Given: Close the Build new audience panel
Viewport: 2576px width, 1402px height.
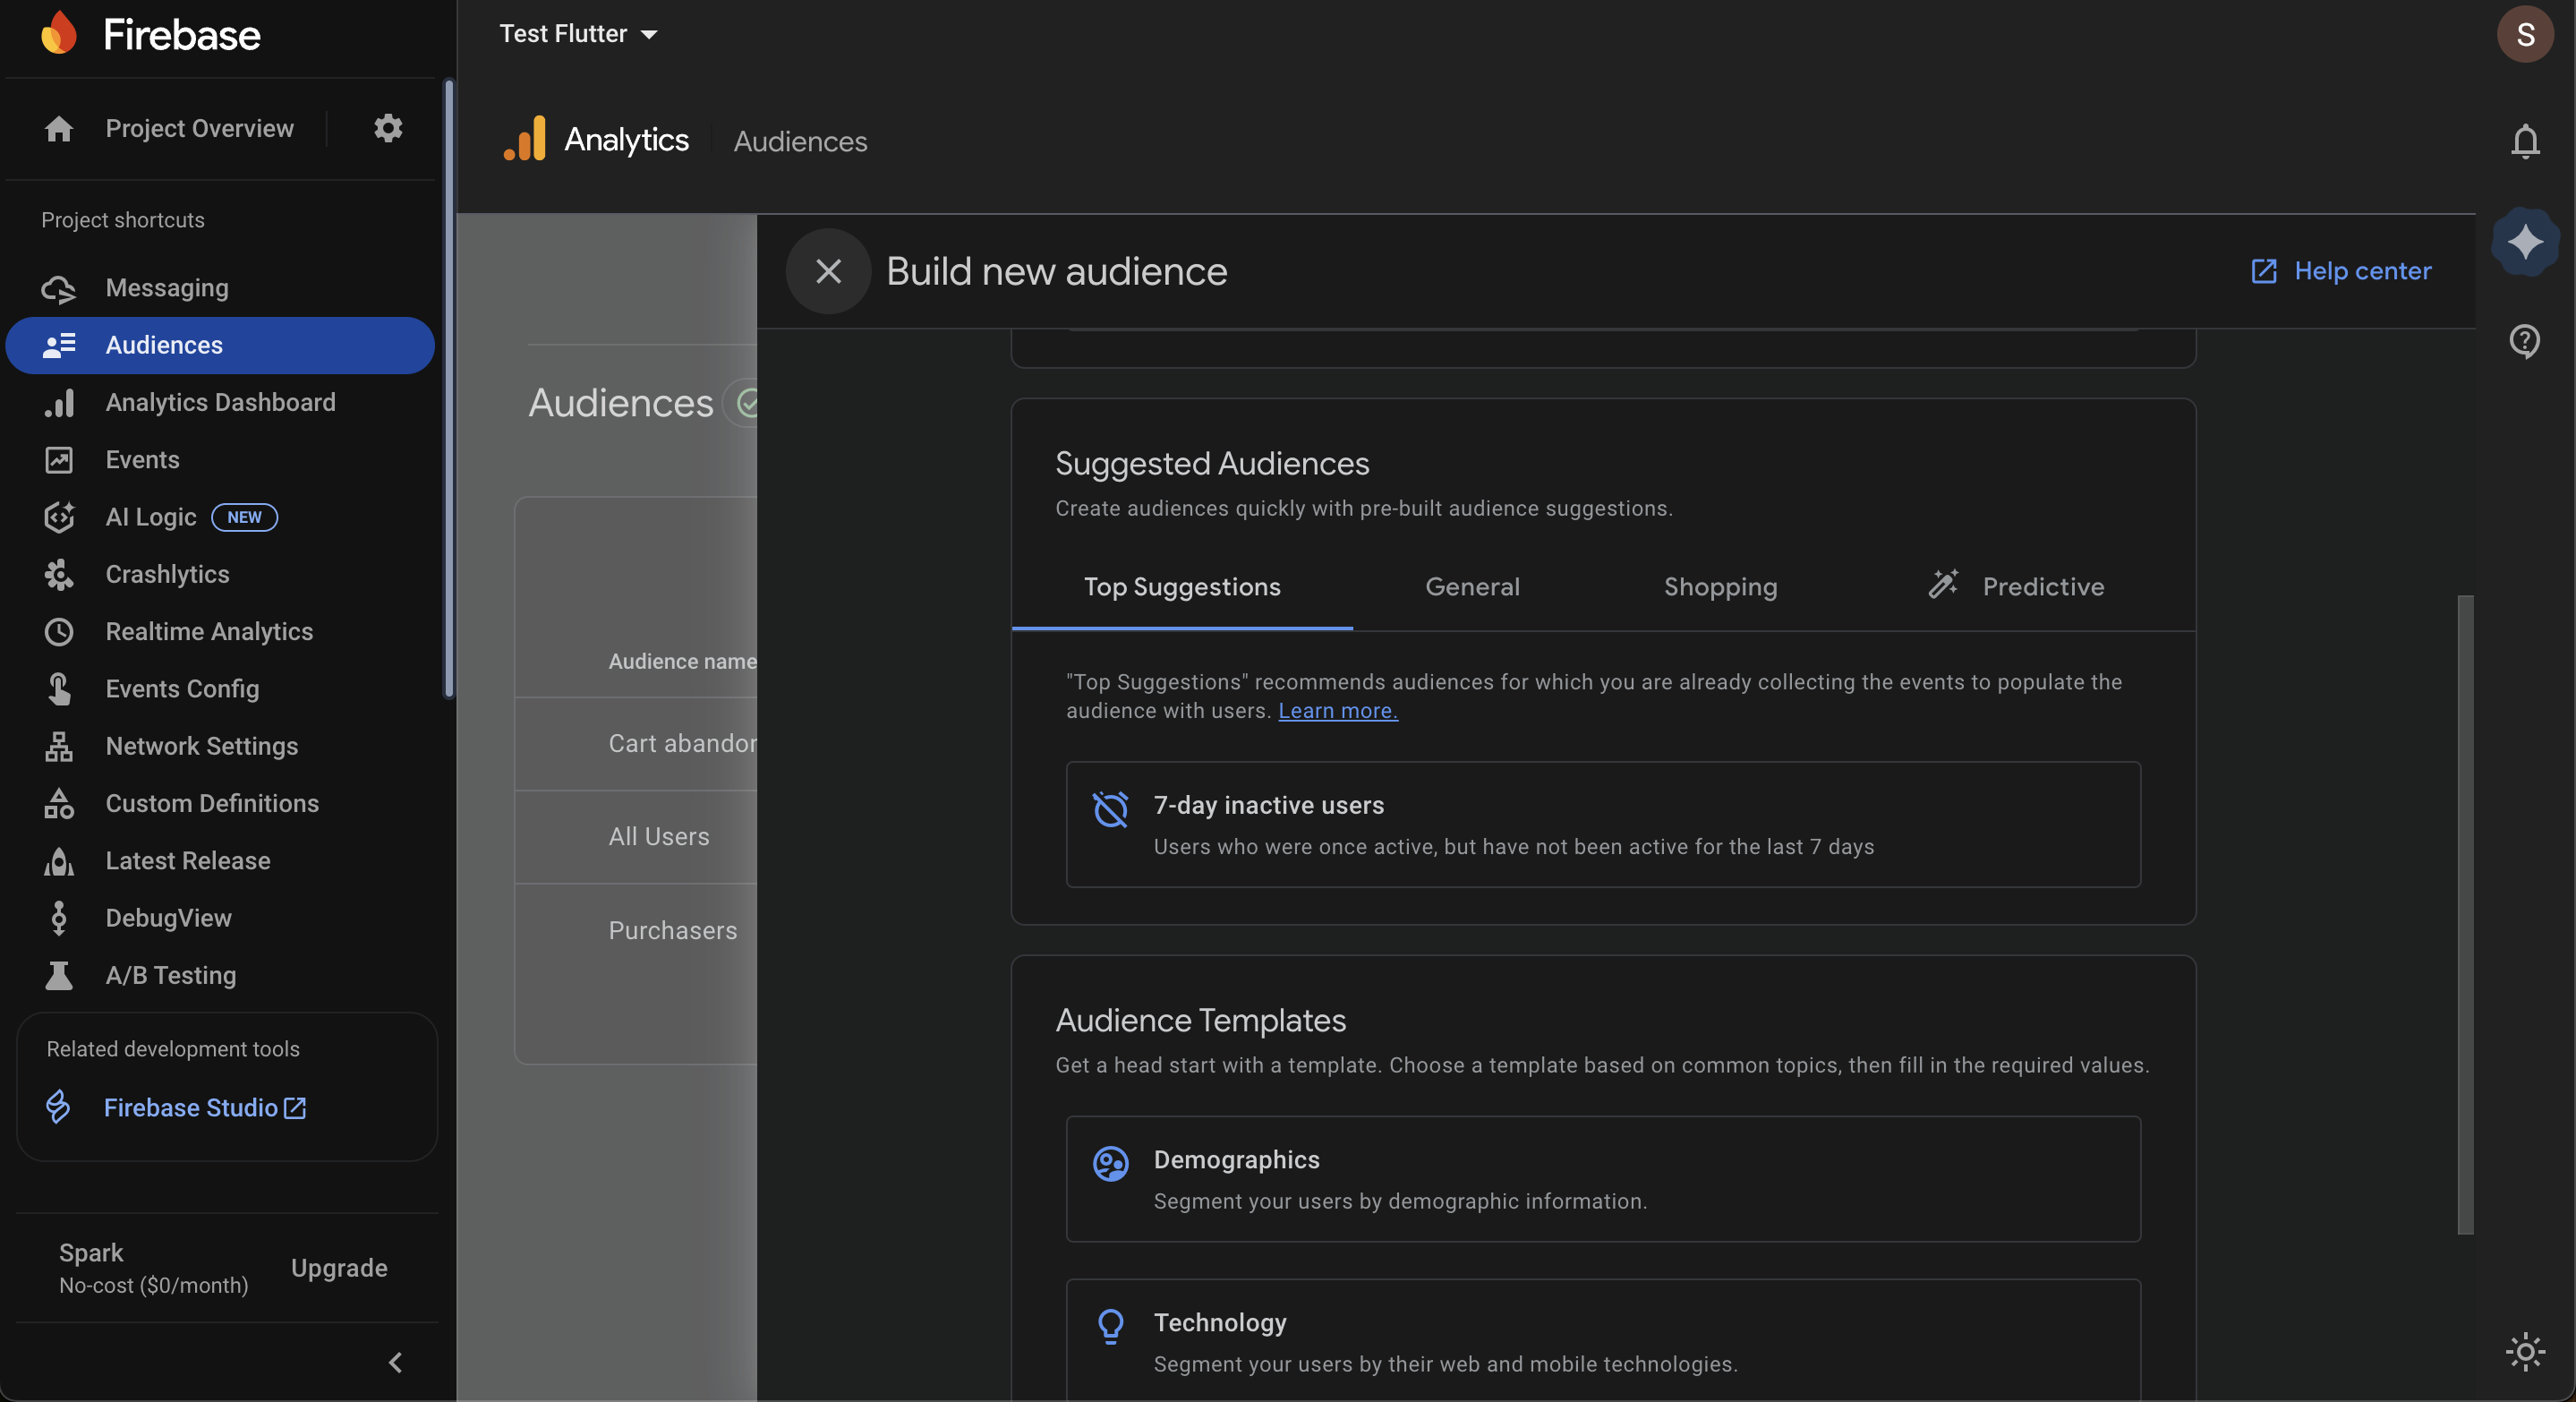Looking at the screenshot, I should click(x=828, y=271).
